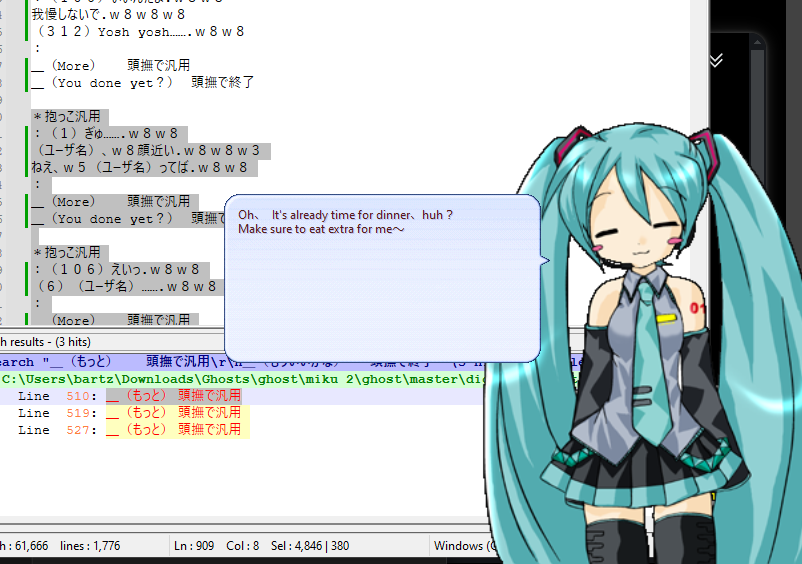Click the line ': (1) ぎゅ…….w8w8'
Viewport: 802px width, 564px height.
105,134
